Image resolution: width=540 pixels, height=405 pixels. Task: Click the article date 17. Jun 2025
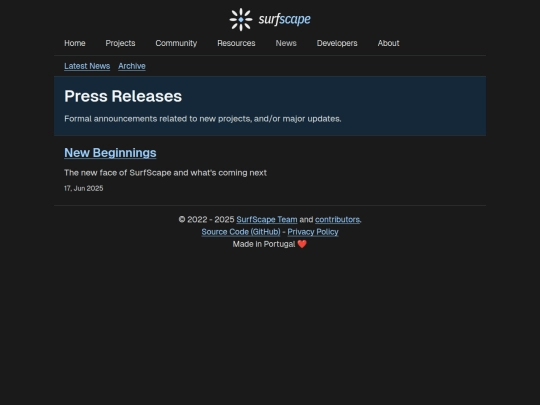point(84,188)
